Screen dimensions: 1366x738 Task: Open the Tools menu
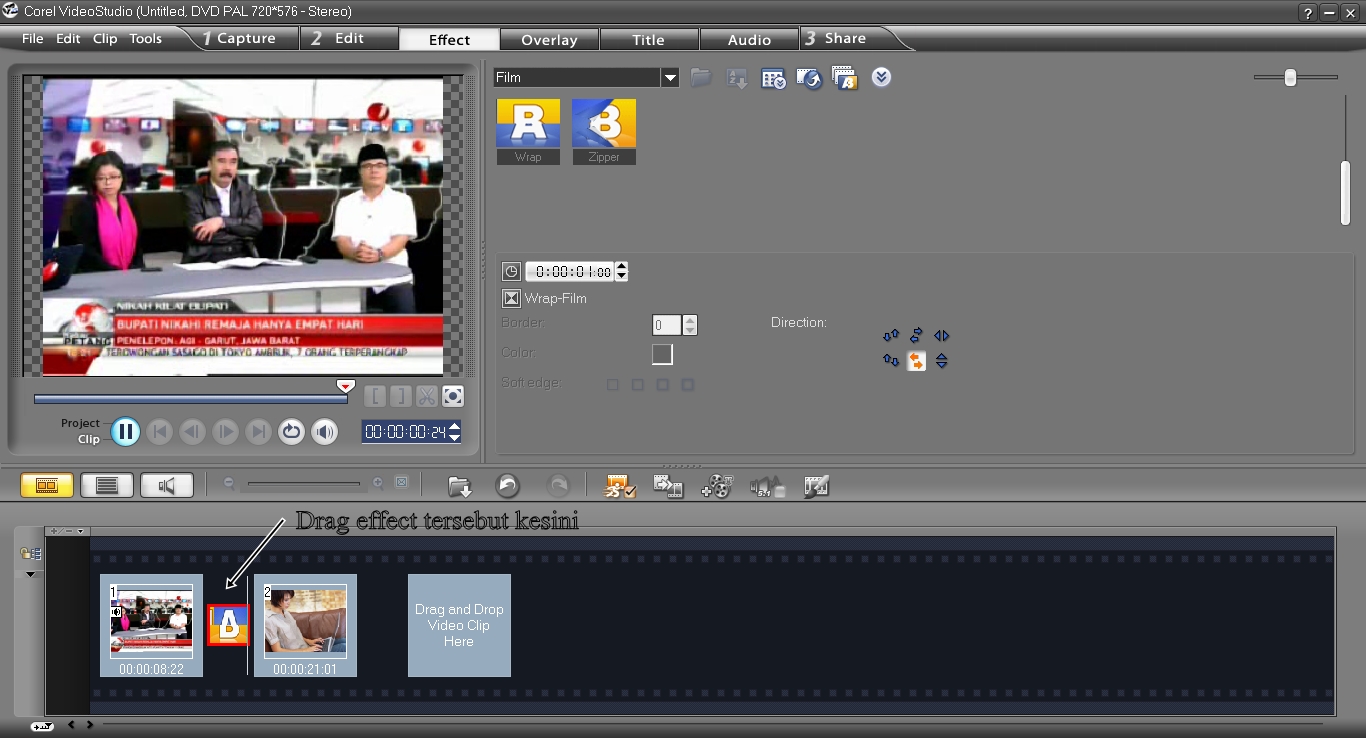[x=145, y=38]
